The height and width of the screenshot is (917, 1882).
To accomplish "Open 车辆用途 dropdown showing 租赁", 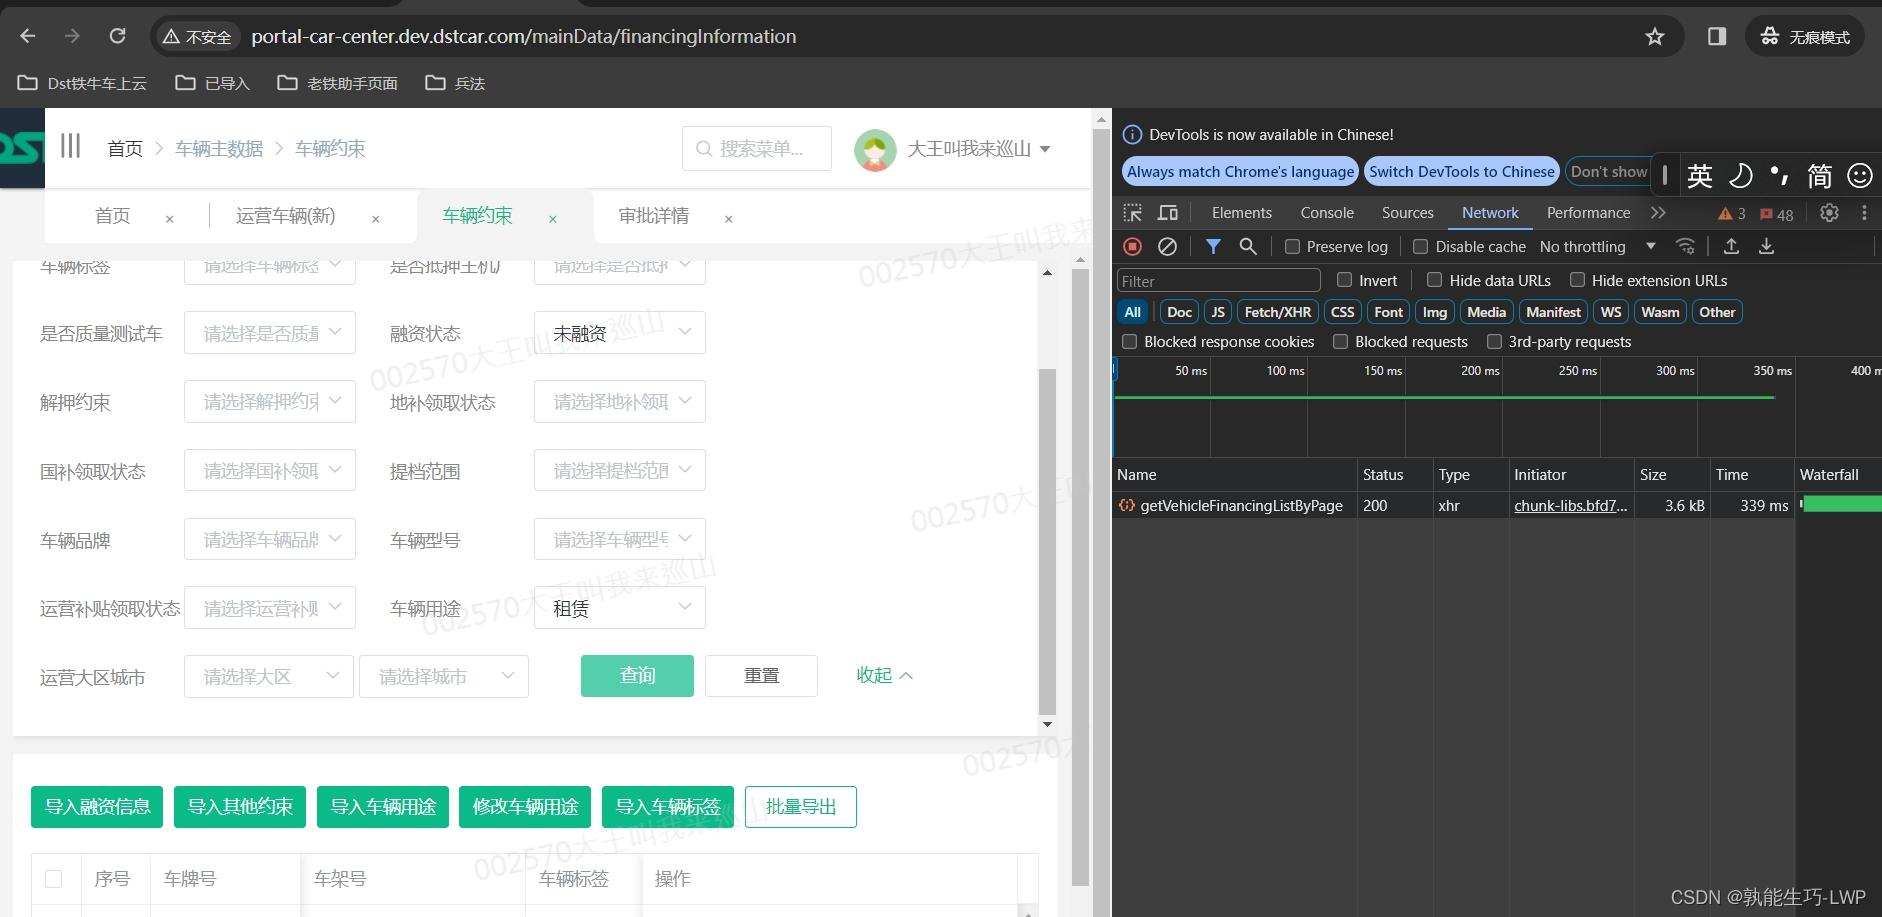I will [620, 608].
